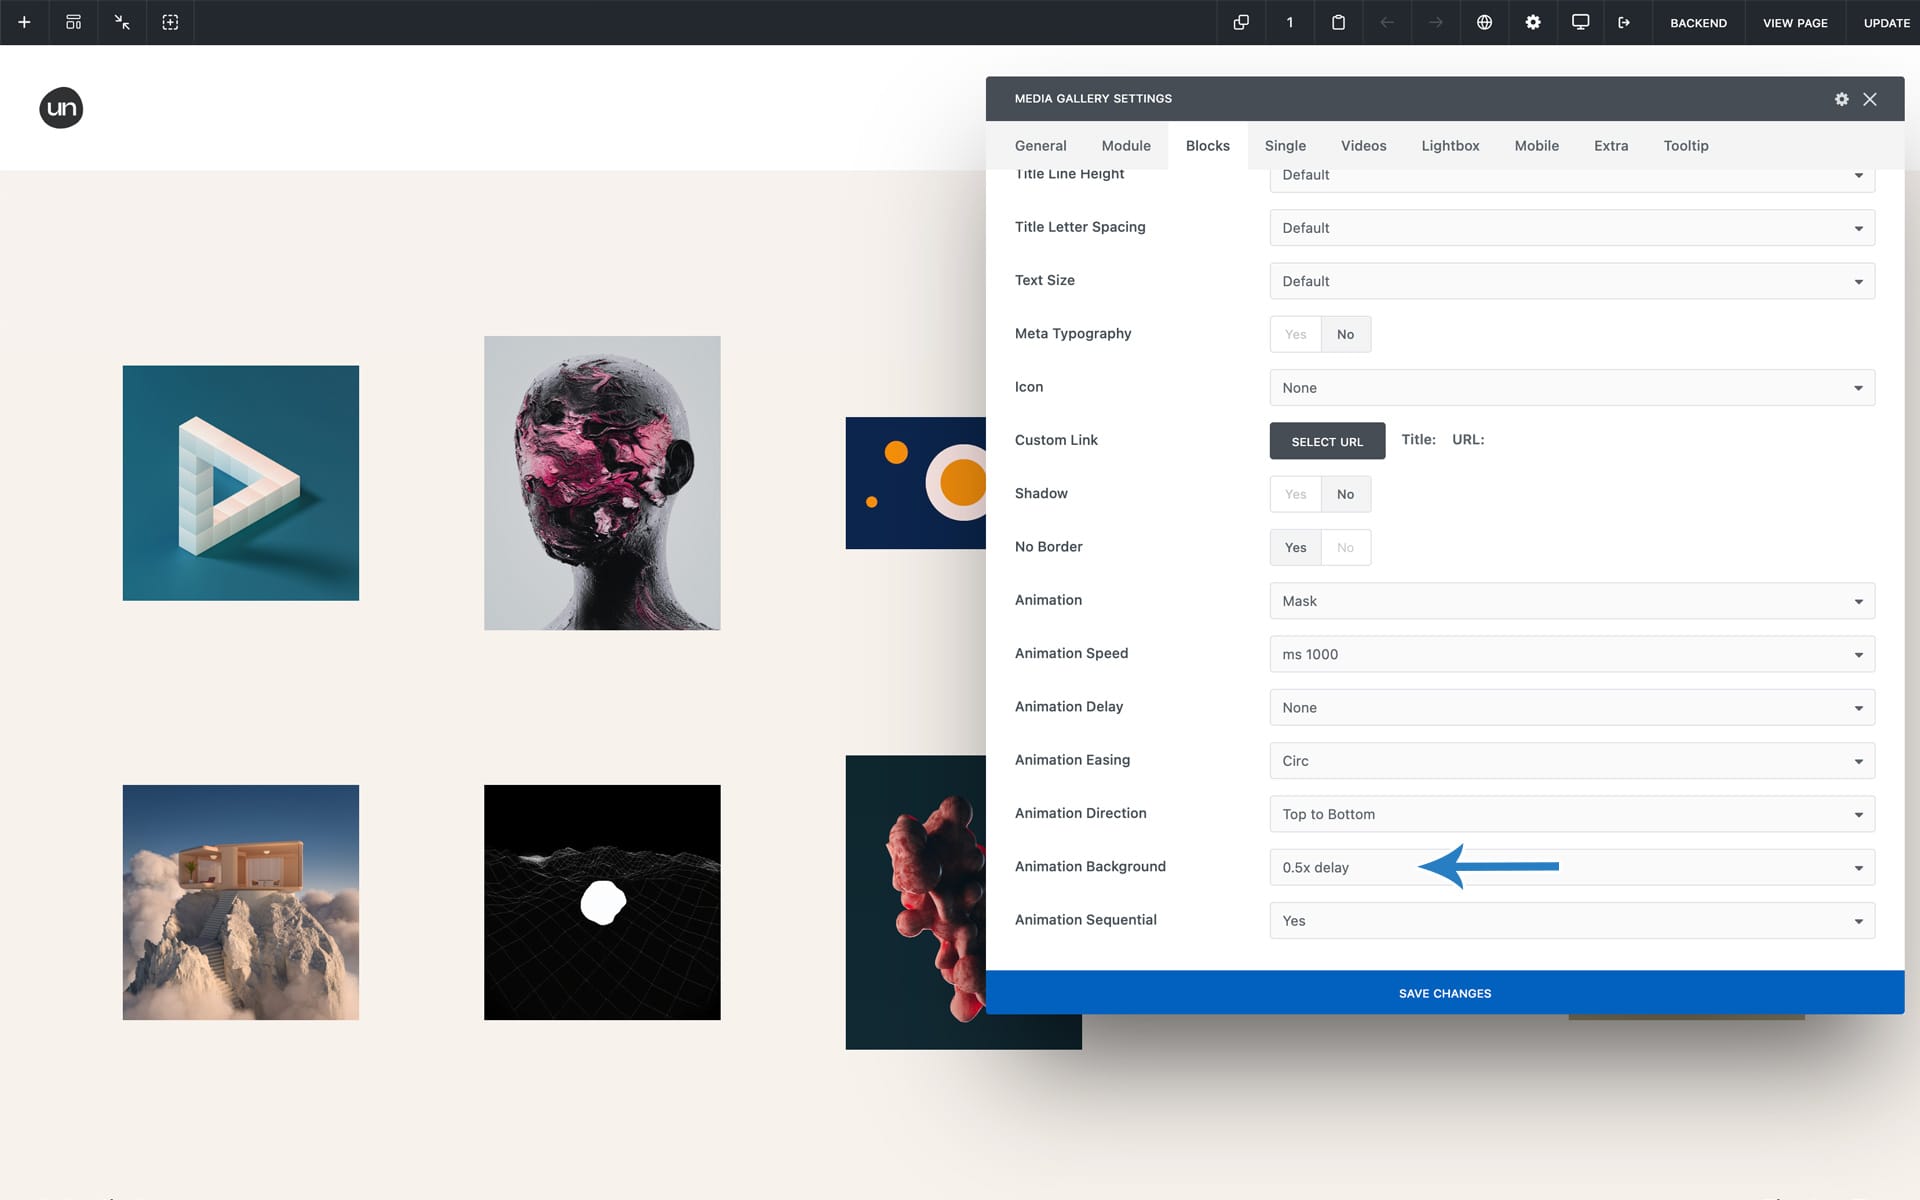Expand the Animation Easing Circ dropdown
This screenshot has height=1200, width=1920.
[x=1571, y=761]
